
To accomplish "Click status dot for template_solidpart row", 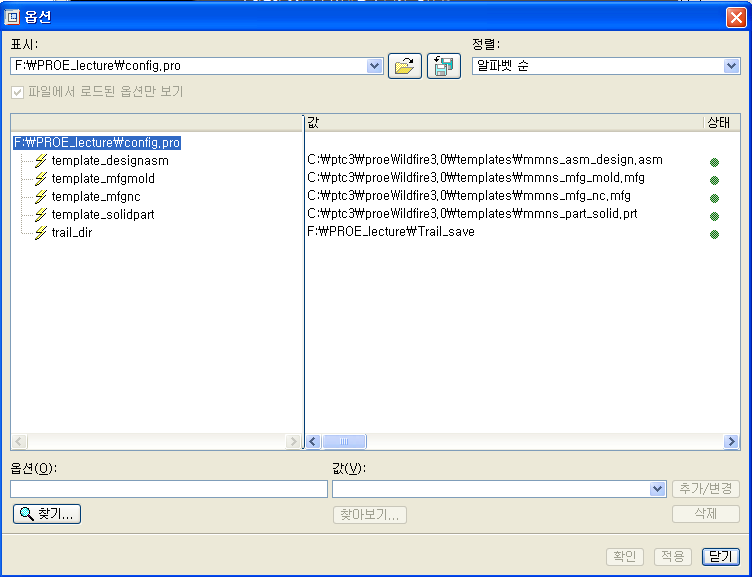I will point(714,216).
